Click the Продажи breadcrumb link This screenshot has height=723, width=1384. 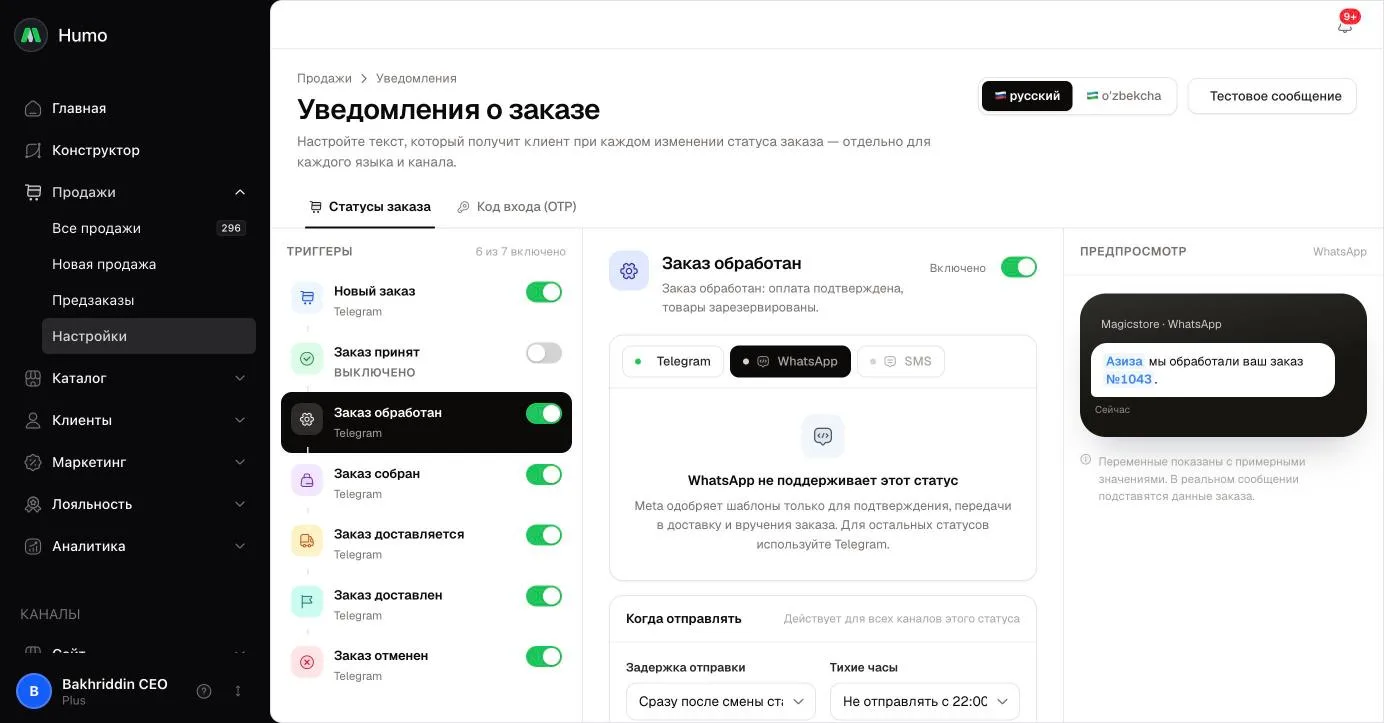[324, 78]
